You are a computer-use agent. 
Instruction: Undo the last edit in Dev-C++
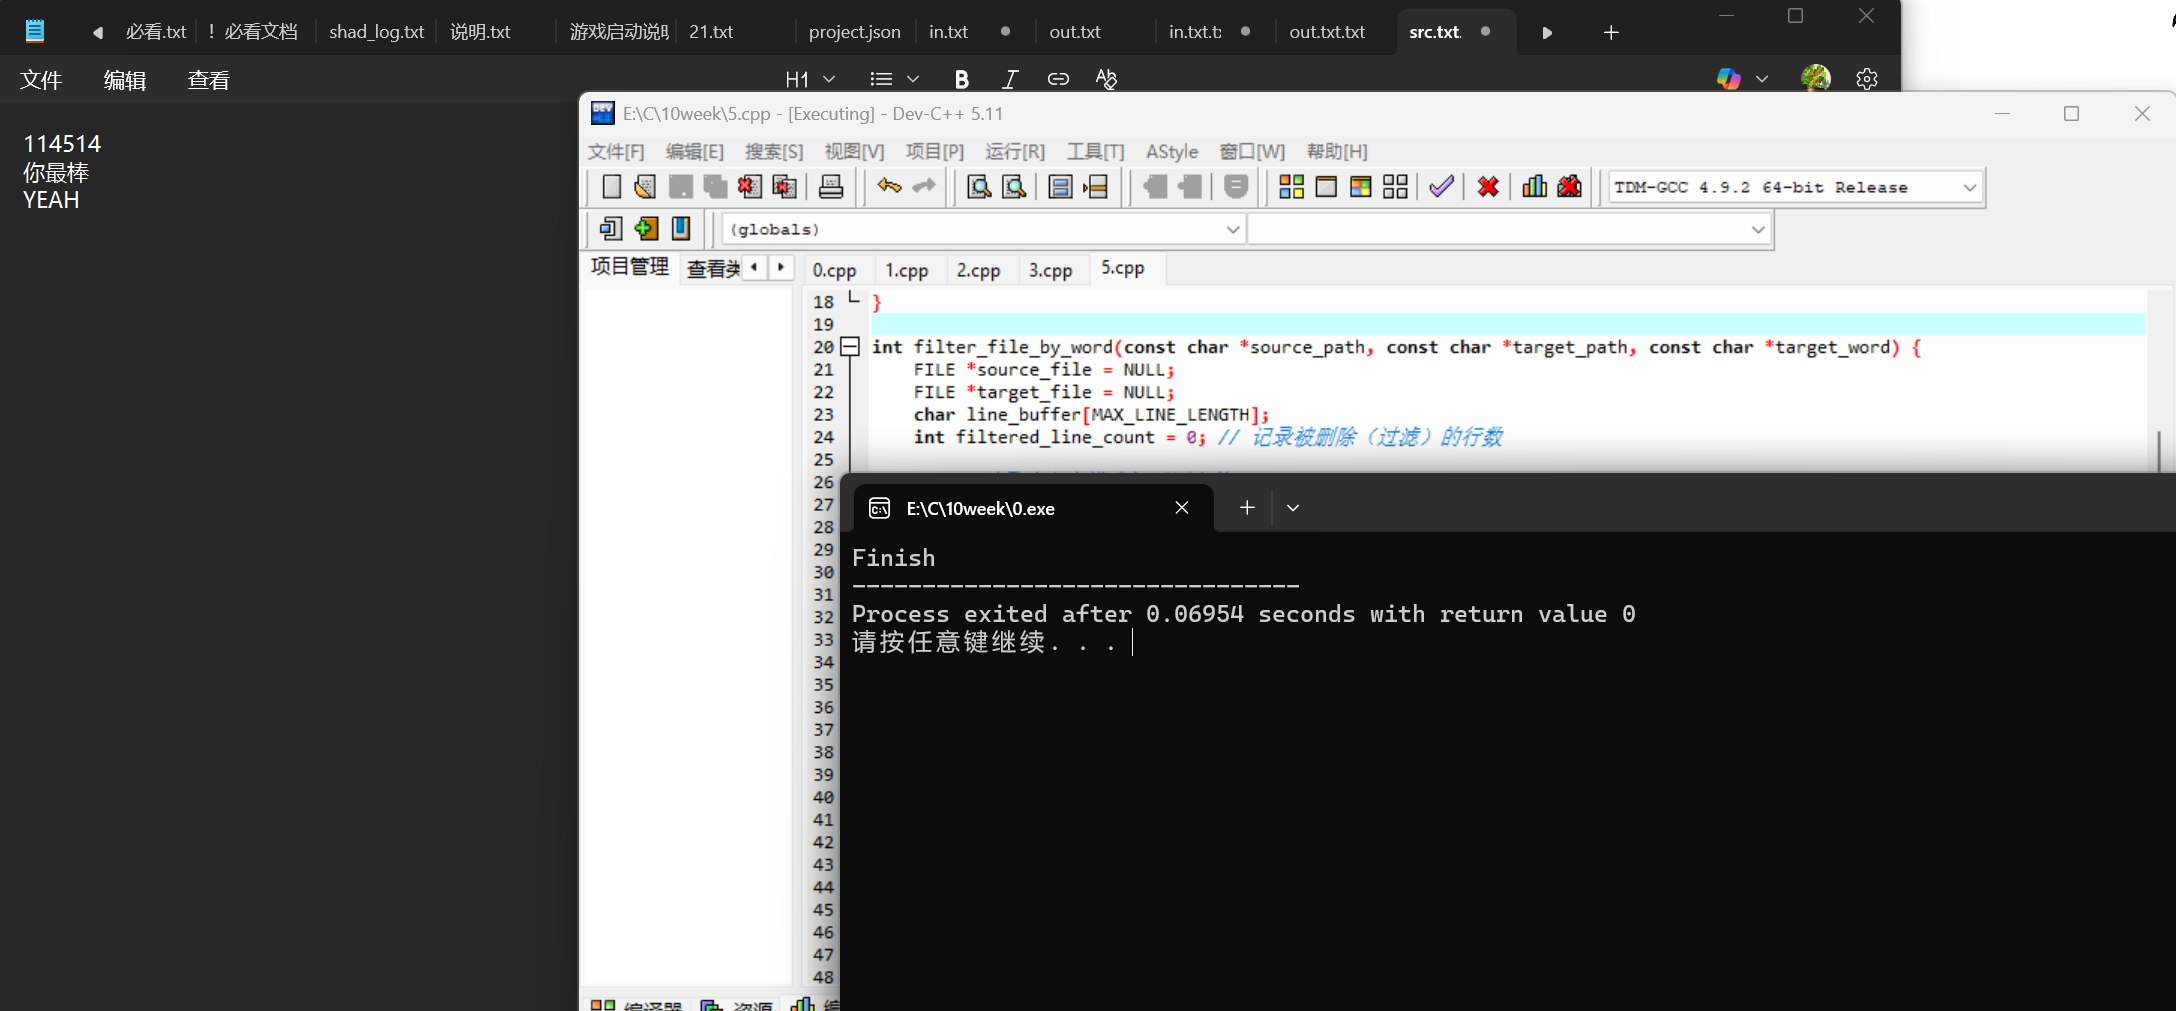[x=889, y=187]
